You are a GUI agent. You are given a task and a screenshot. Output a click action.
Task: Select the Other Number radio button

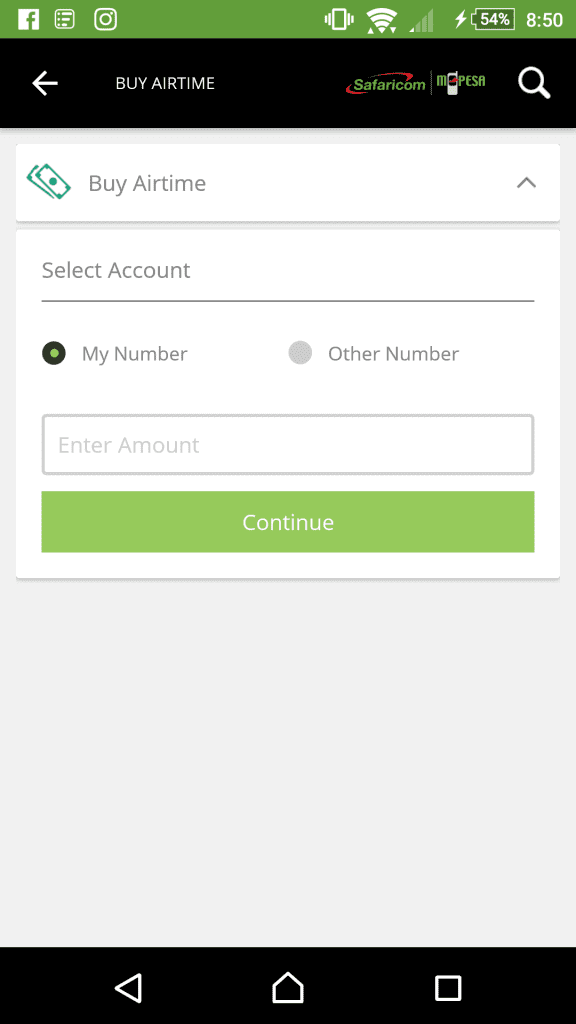[300, 353]
